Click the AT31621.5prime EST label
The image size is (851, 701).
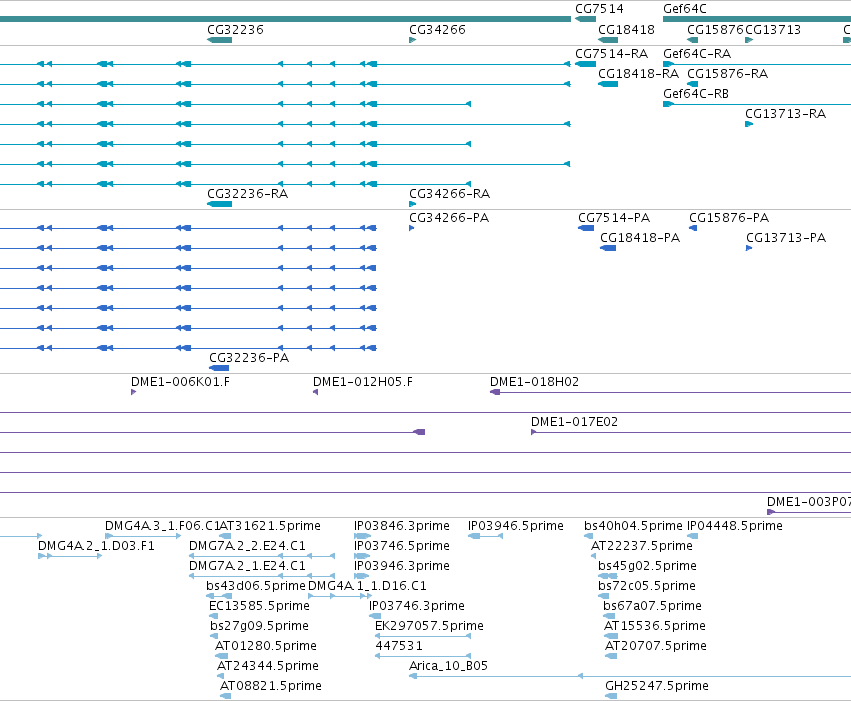[x=270, y=526]
